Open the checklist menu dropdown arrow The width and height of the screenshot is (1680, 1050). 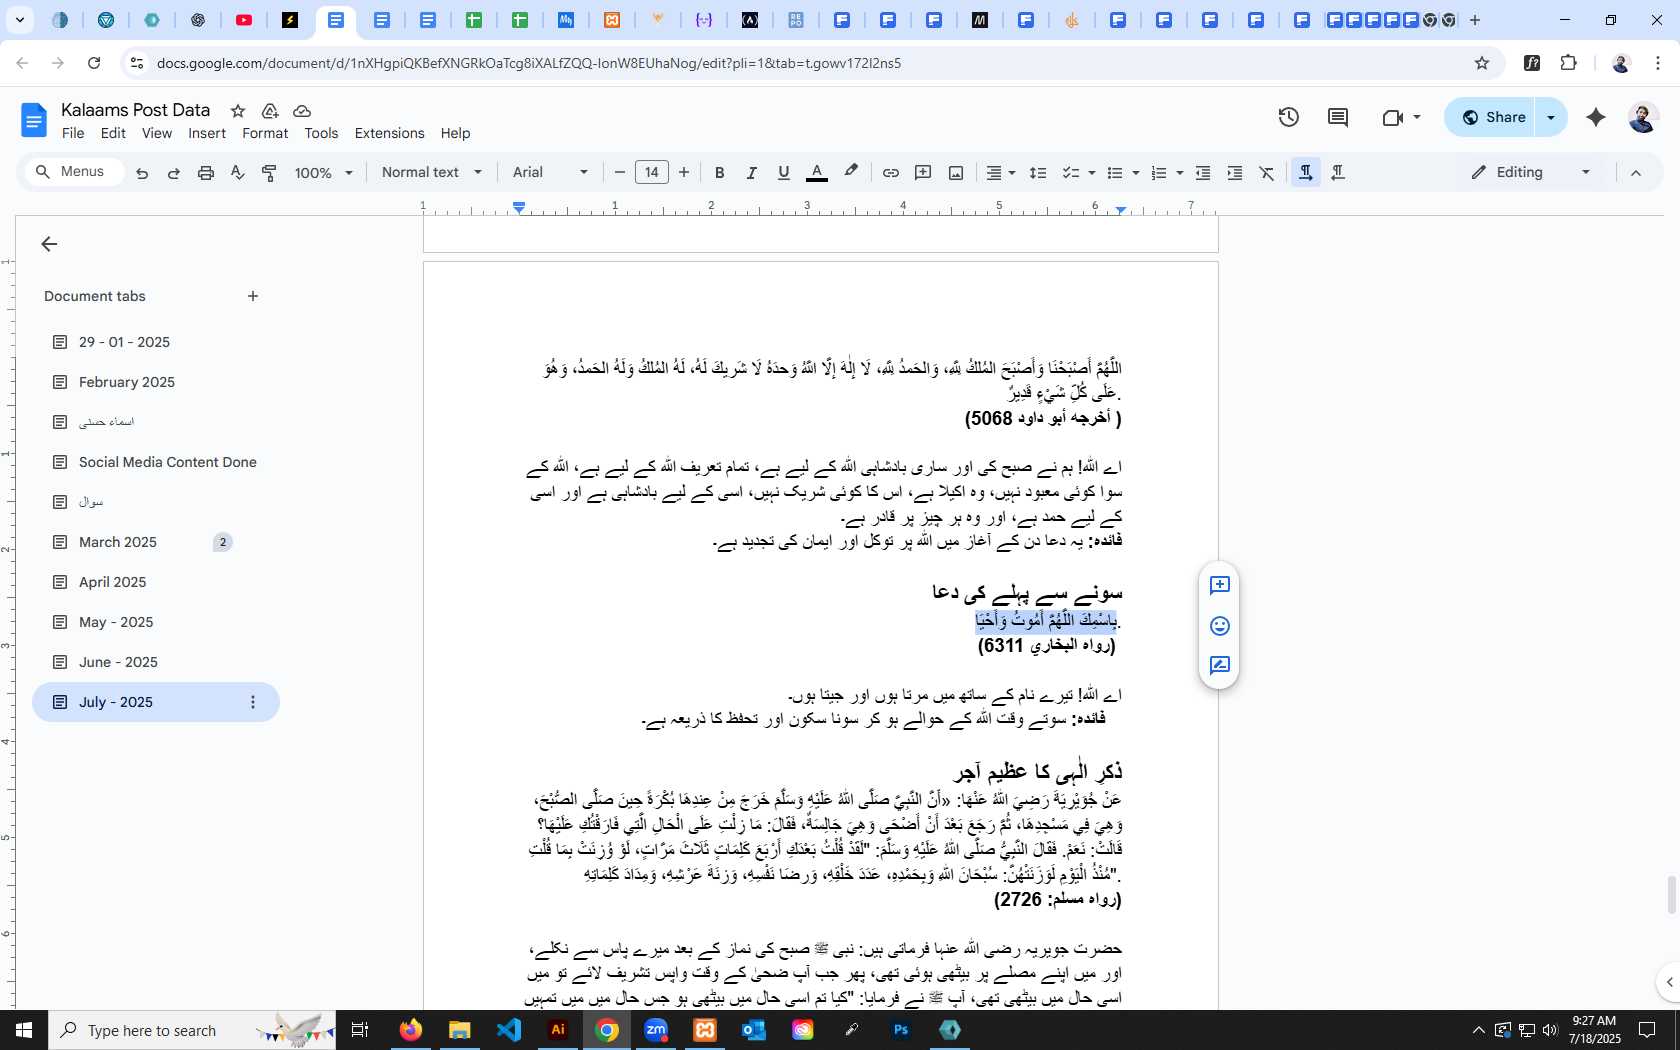[1091, 173]
